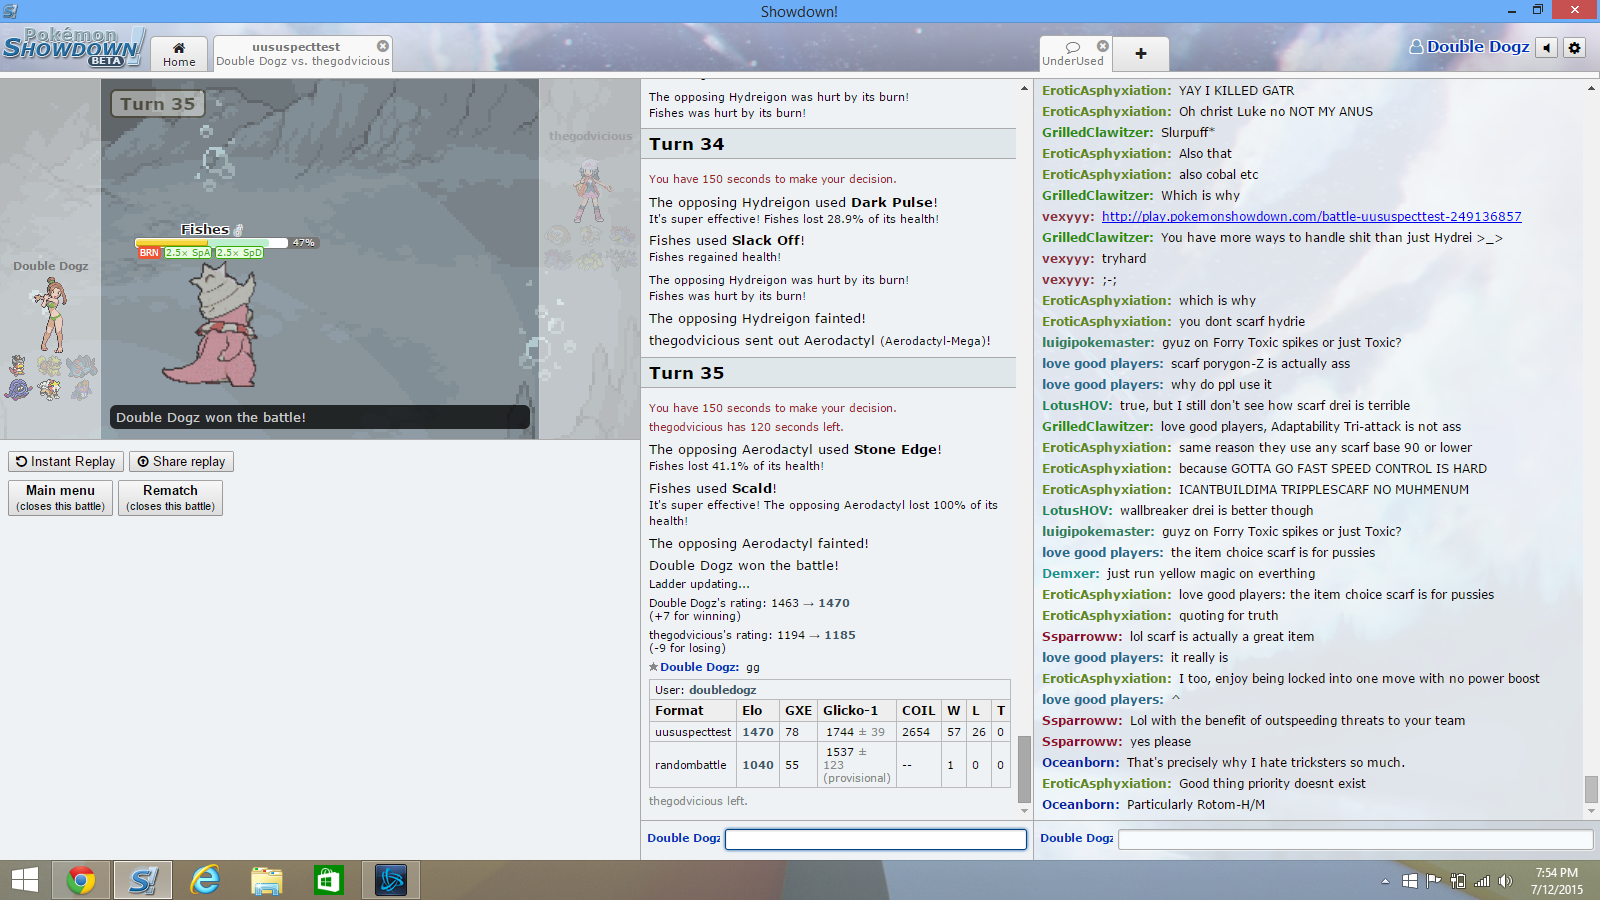This screenshot has width=1600, height=900.
Task: Click username Demxer in room chat
Action: click(1071, 574)
